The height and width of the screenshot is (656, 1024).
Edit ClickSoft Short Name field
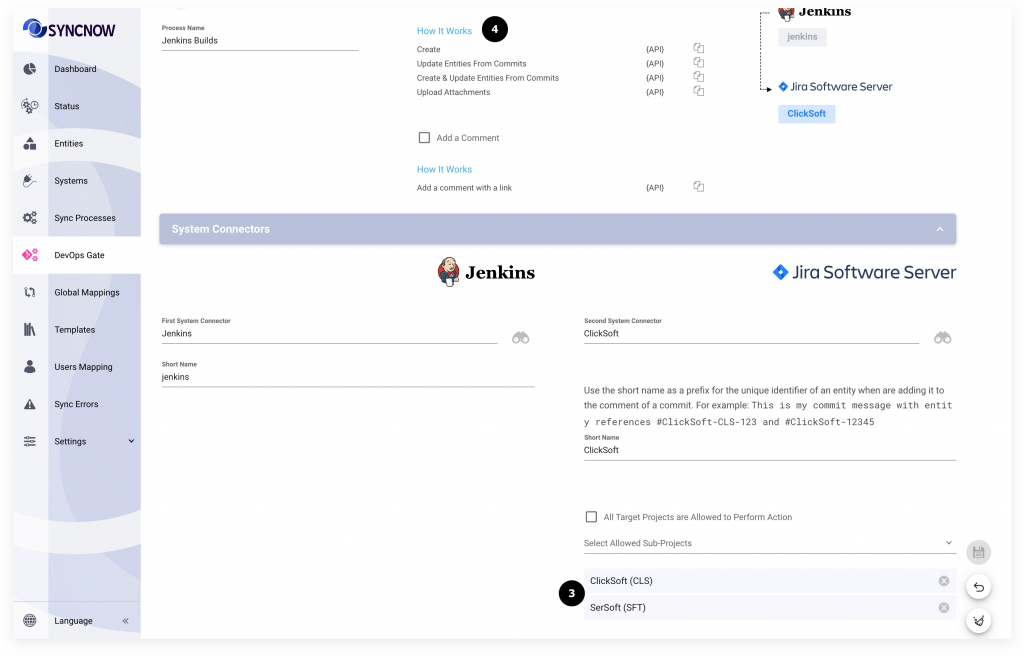[769, 450]
